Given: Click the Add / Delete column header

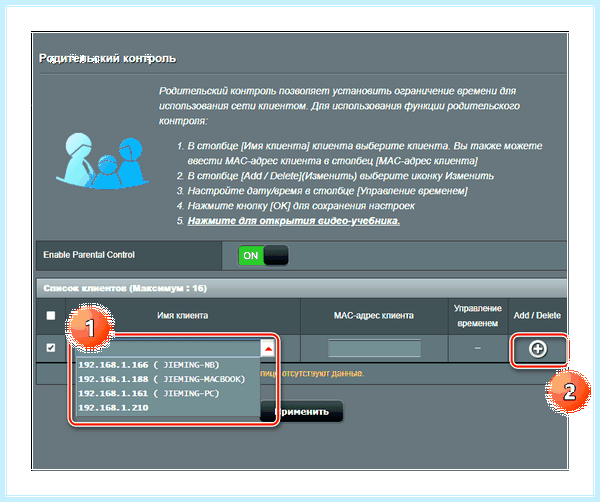Looking at the screenshot, I should [537, 316].
